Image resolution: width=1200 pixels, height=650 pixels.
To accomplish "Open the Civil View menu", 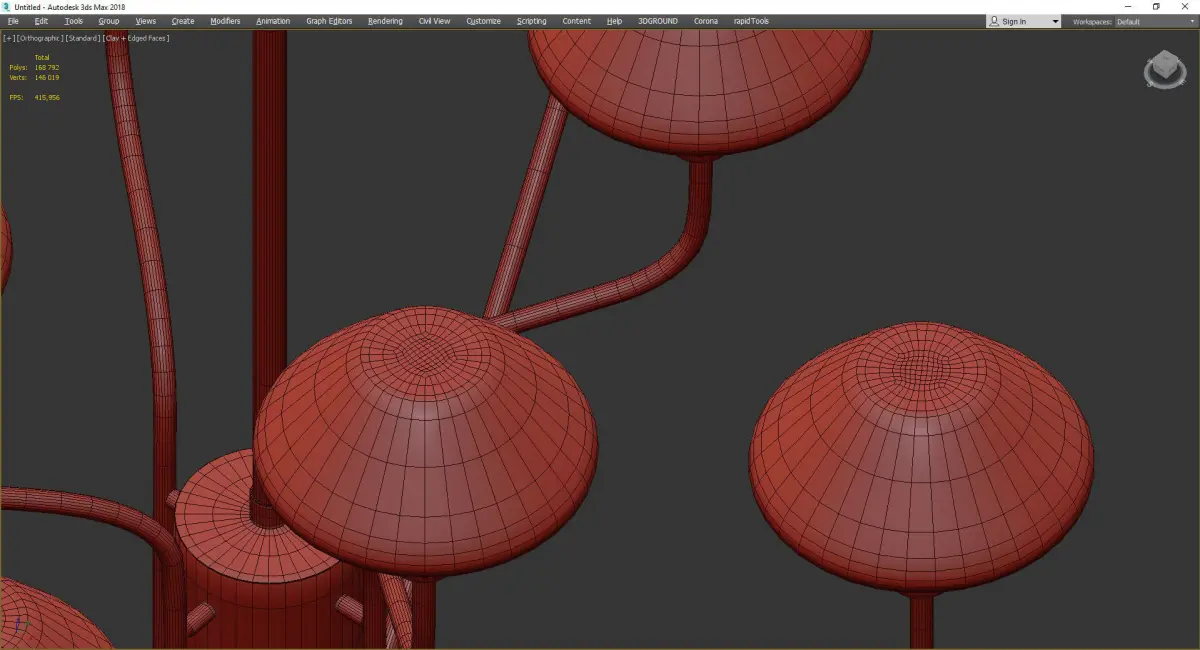I will pyautogui.click(x=434, y=21).
